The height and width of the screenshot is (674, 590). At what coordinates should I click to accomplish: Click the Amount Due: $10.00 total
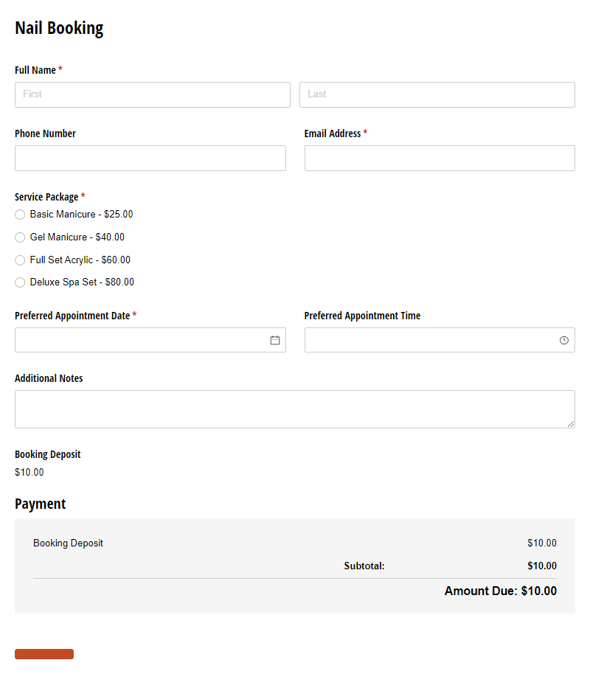501,591
